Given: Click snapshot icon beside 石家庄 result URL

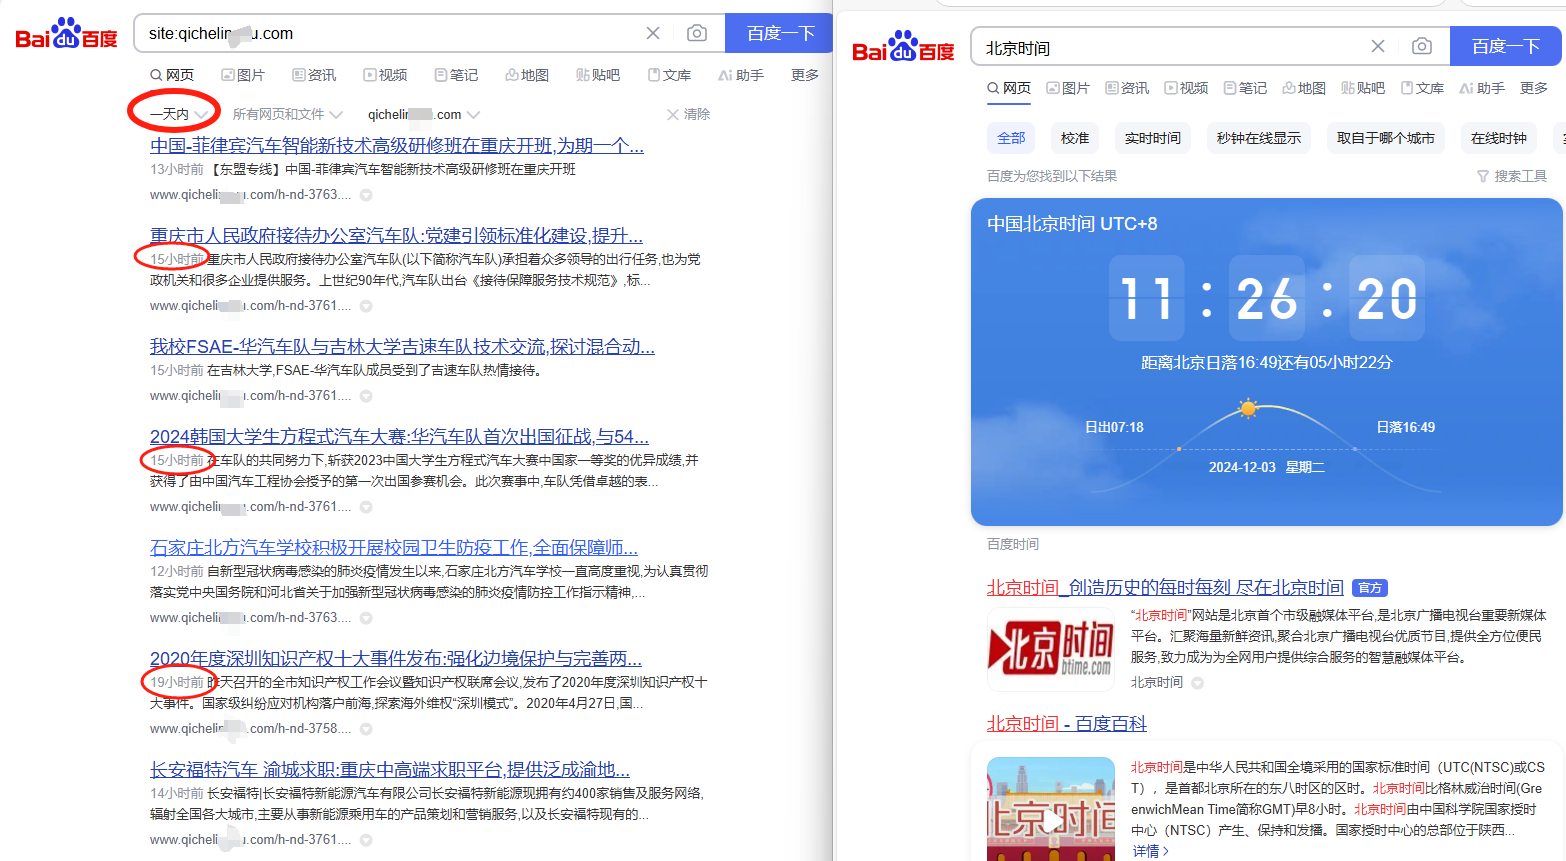Looking at the screenshot, I should point(366,618).
